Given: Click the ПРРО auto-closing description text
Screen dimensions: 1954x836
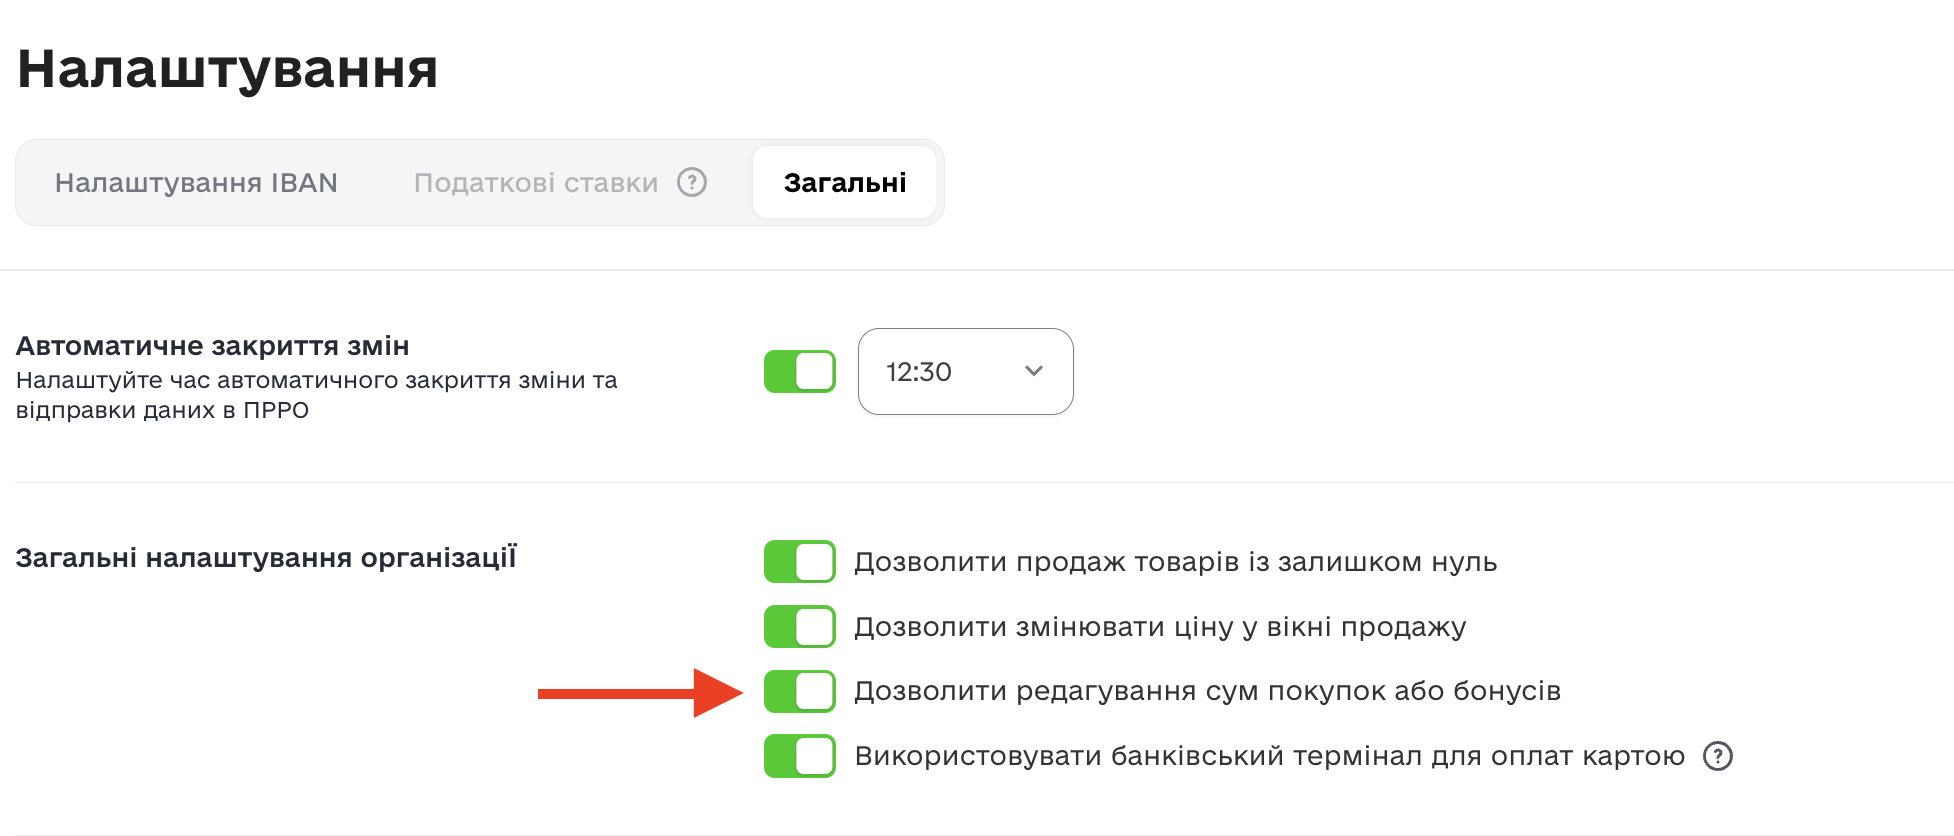Looking at the screenshot, I should pos(316,395).
